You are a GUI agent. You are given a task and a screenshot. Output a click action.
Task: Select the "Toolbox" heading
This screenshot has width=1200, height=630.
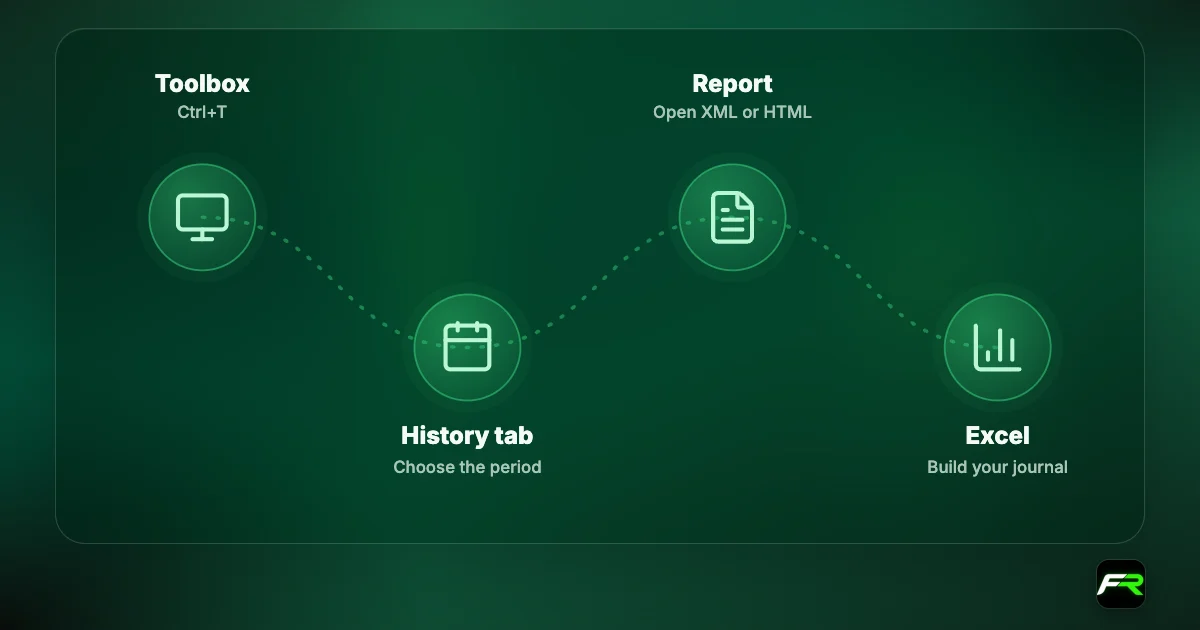(x=202, y=83)
